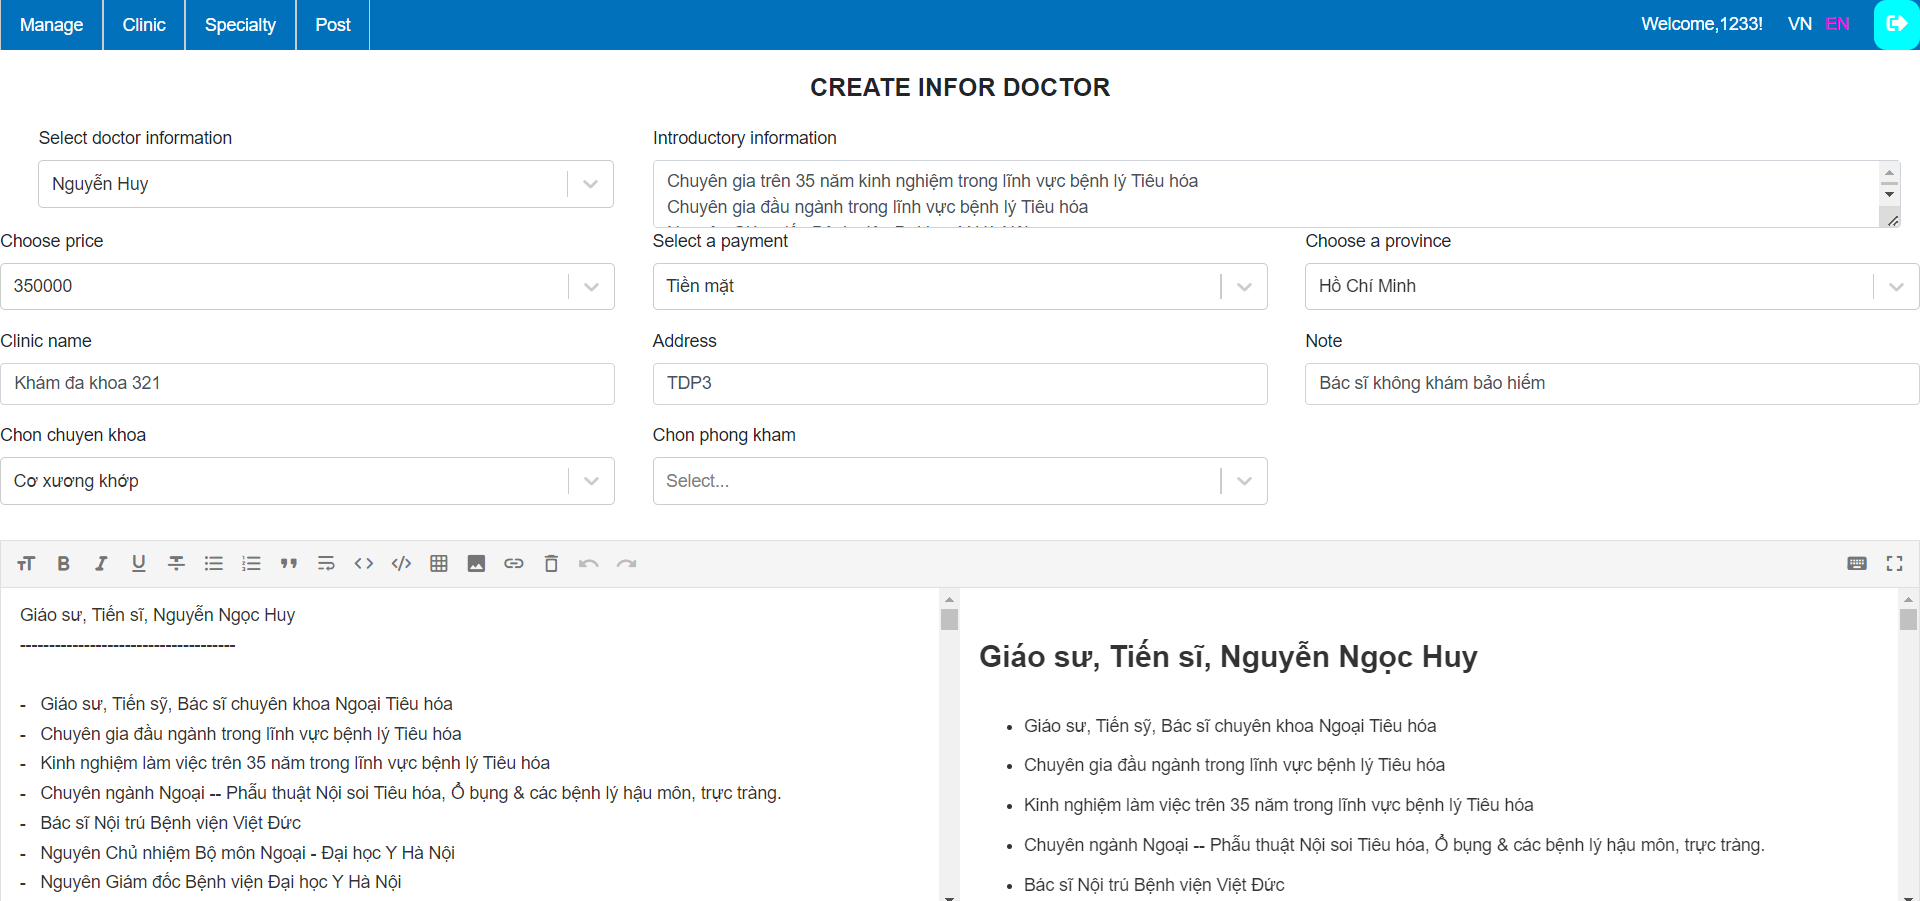Screen dimensions: 1920x901
Task: Apply ordered list formatting
Action: coord(251,563)
